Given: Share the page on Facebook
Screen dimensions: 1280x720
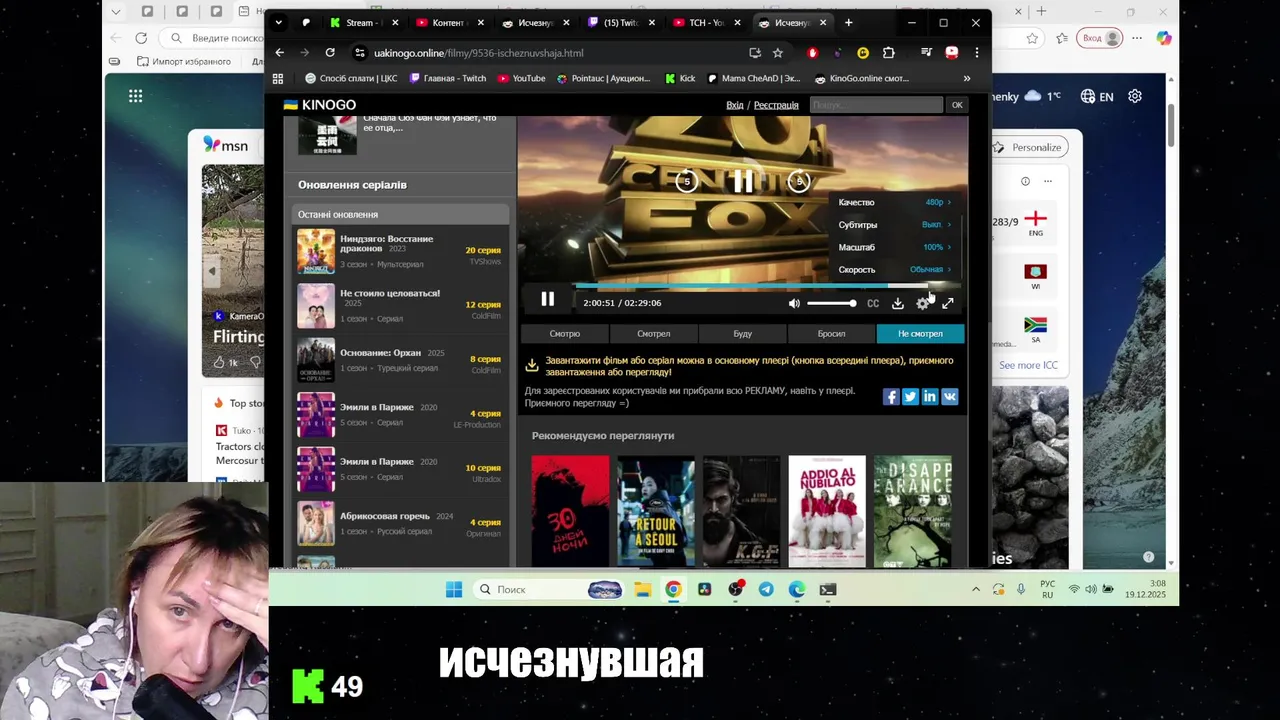Looking at the screenshot, I should 891,397.
